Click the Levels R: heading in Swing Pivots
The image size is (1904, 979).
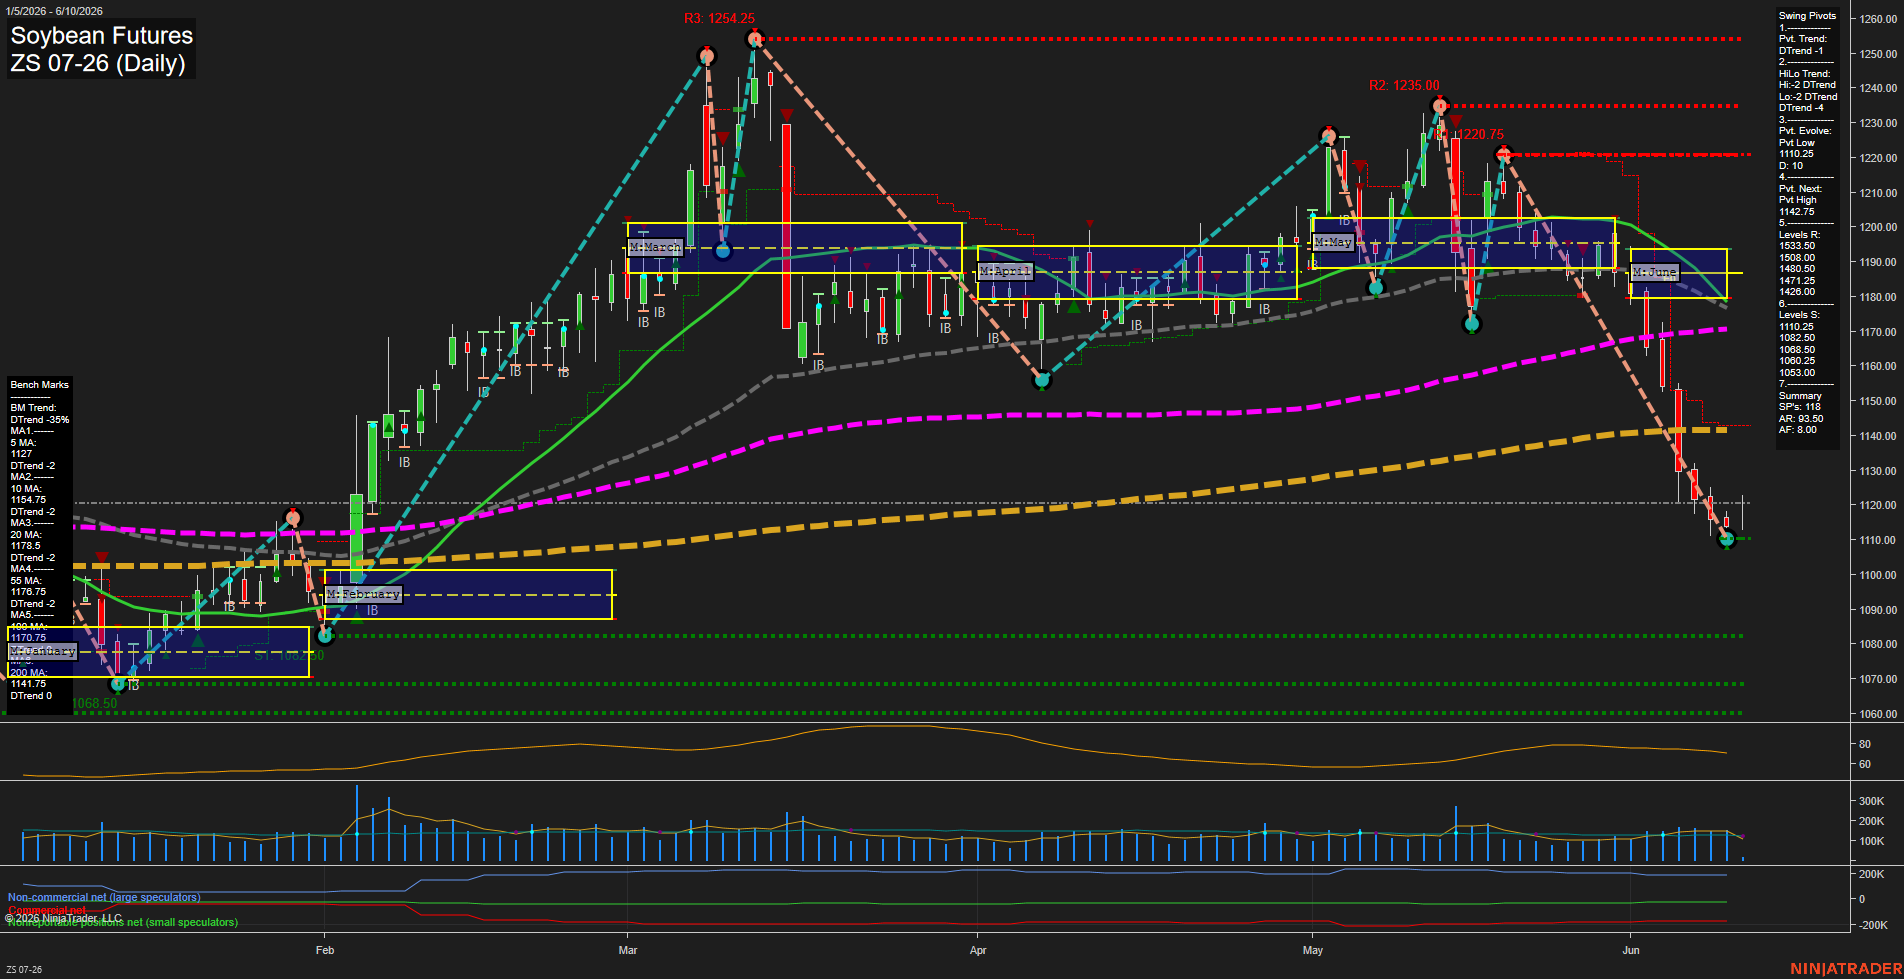[x=1799, y=235]
